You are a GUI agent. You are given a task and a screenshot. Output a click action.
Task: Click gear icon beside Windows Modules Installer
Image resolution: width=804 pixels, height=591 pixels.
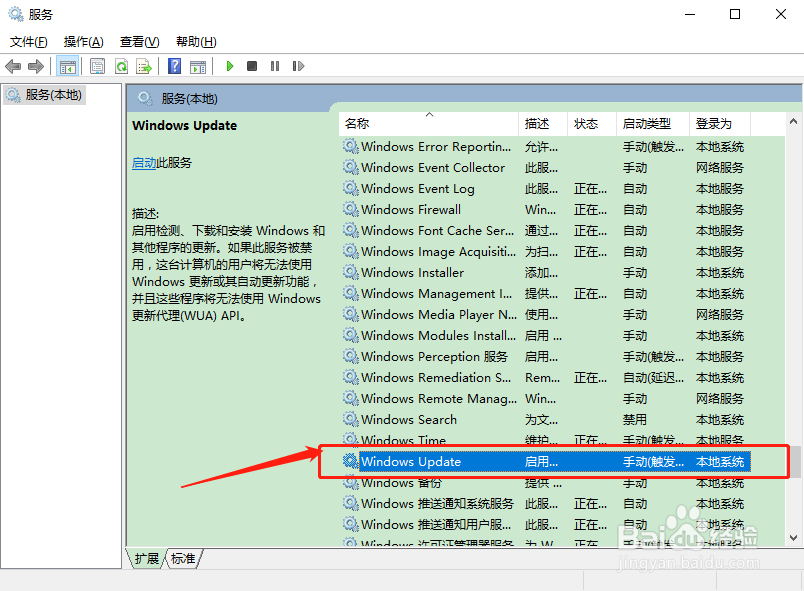(351, 335)
